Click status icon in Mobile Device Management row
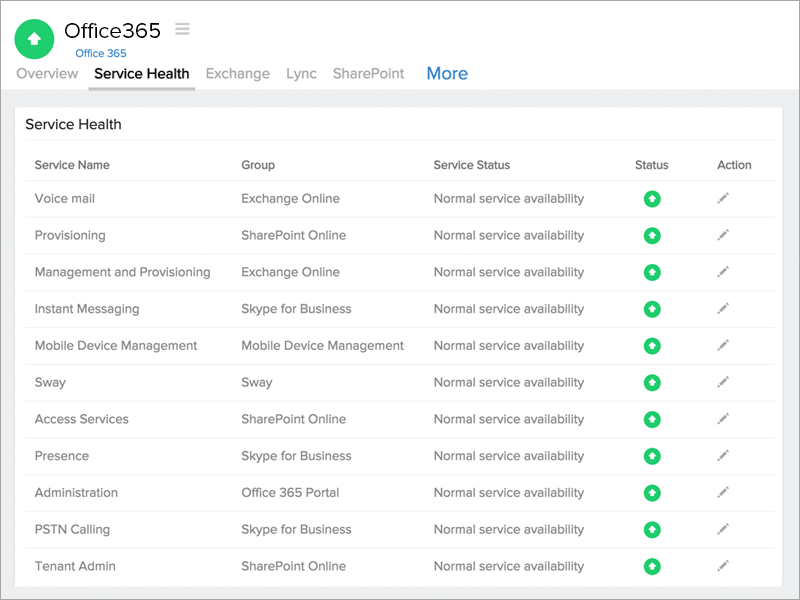Screen dimensions: 800x600 click(x=652, y=346)
